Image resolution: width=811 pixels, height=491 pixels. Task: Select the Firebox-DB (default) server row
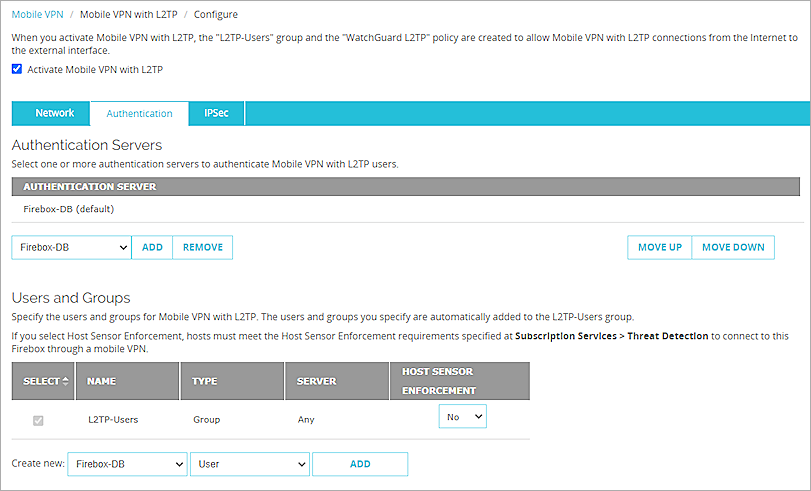click(69, 209)
